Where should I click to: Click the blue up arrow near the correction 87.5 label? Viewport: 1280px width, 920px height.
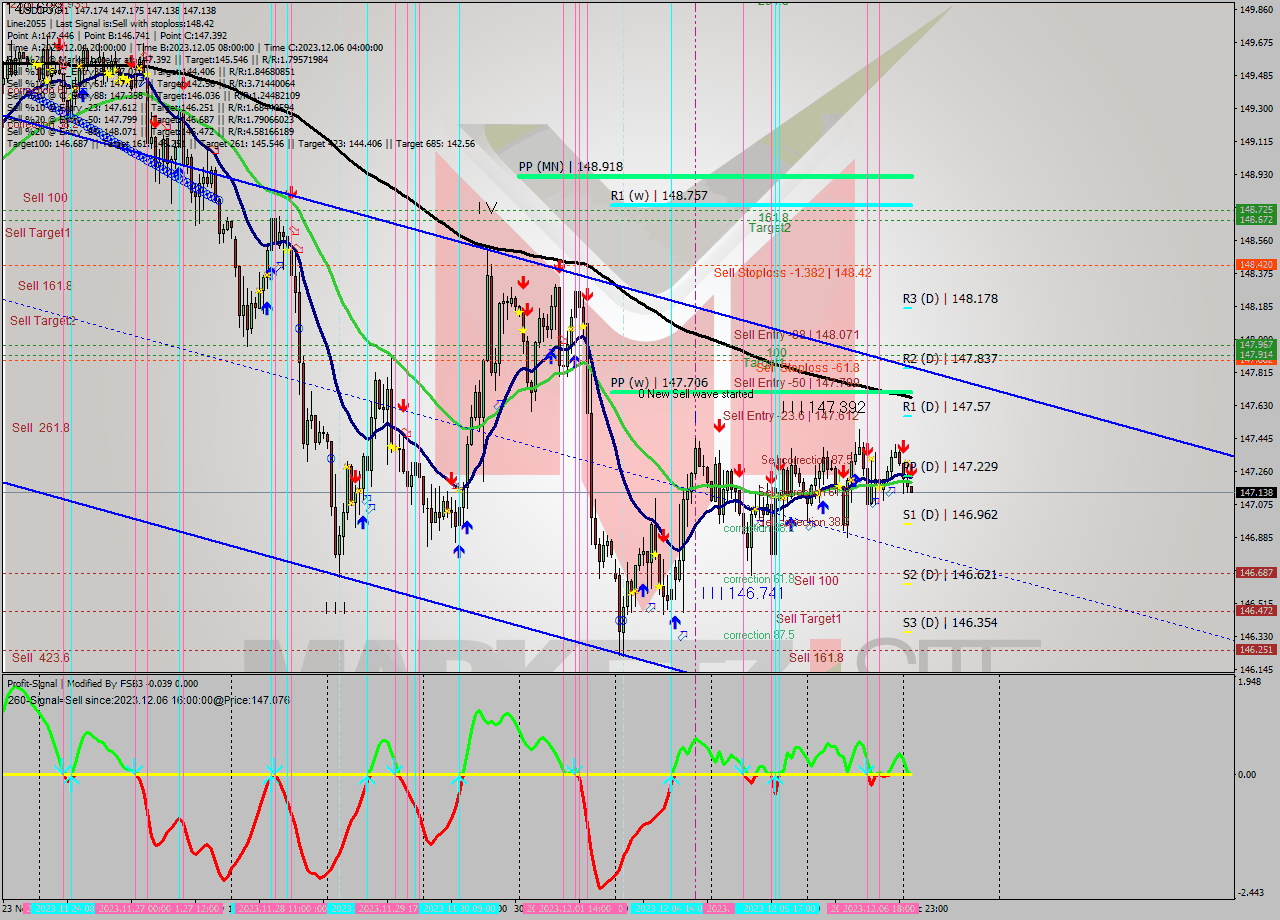tap(675, 623)
